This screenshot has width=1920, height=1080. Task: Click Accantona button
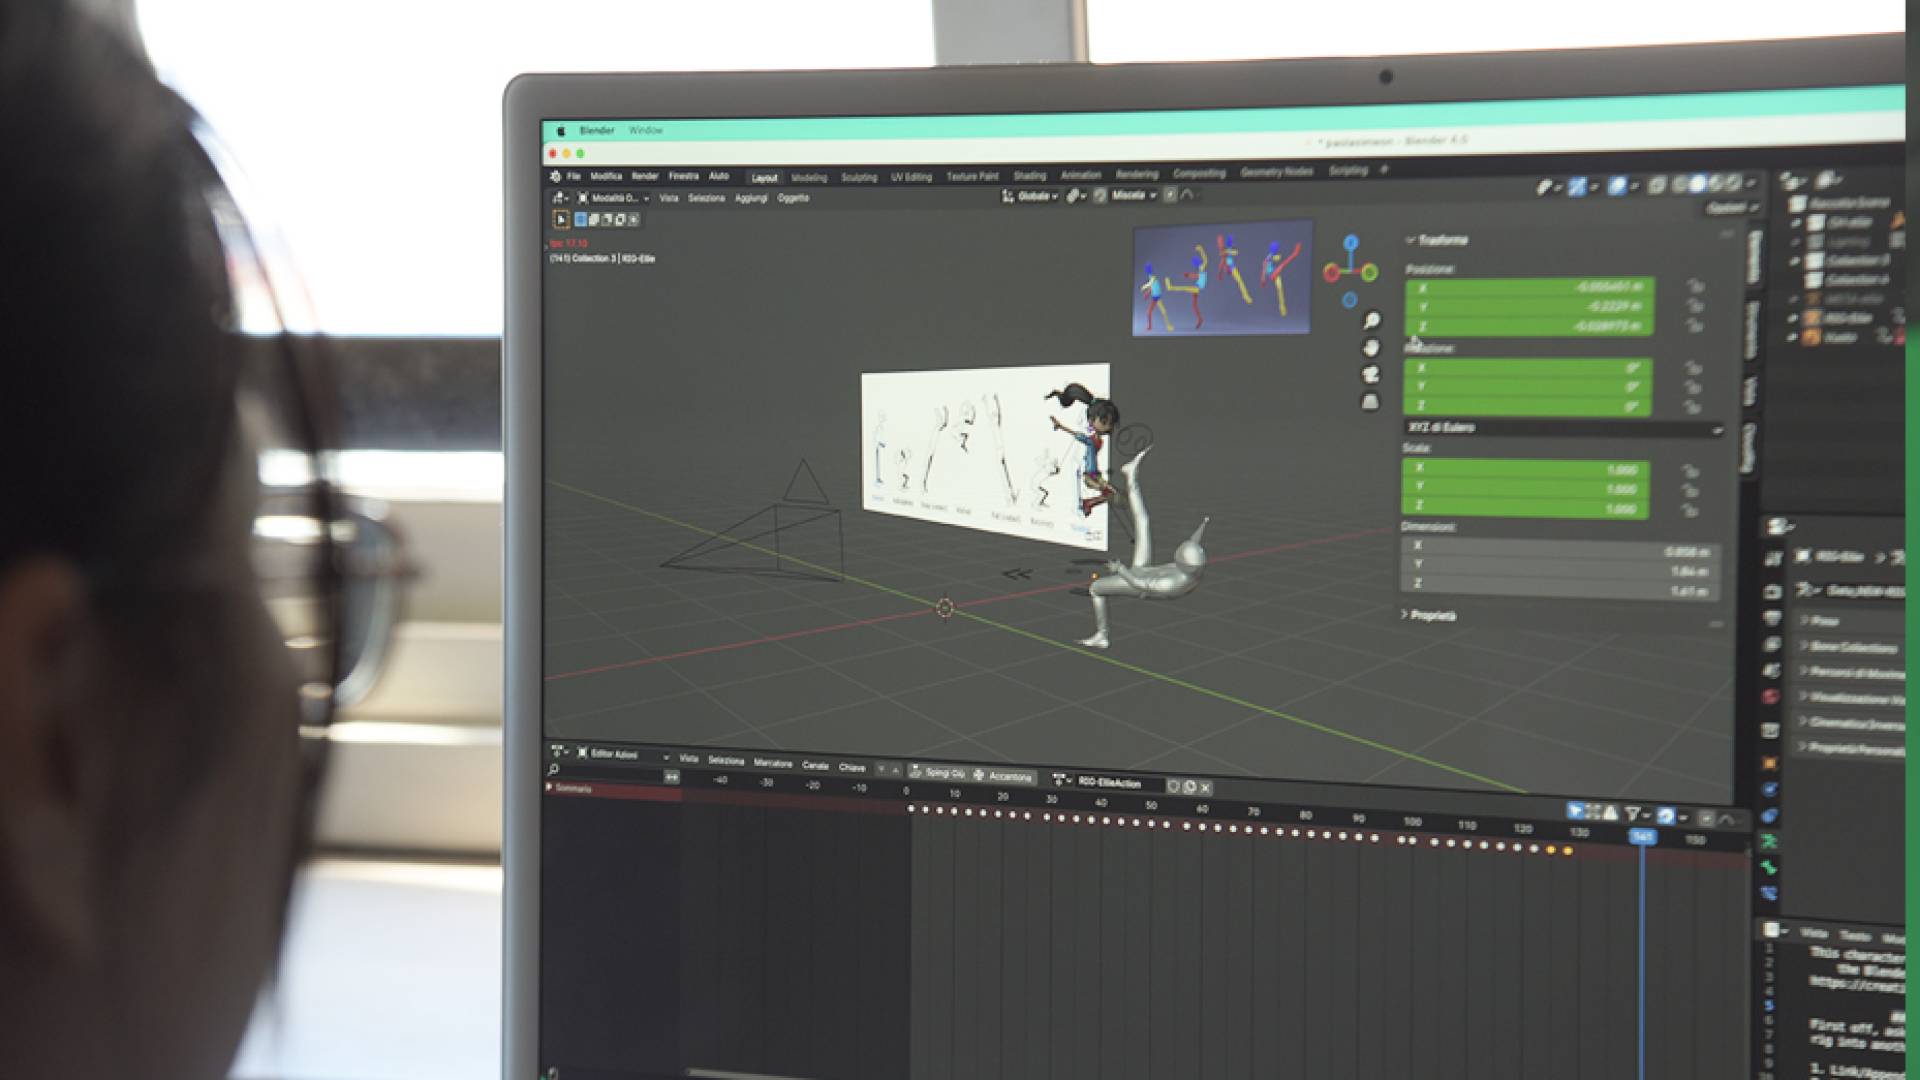[1002, 776]
